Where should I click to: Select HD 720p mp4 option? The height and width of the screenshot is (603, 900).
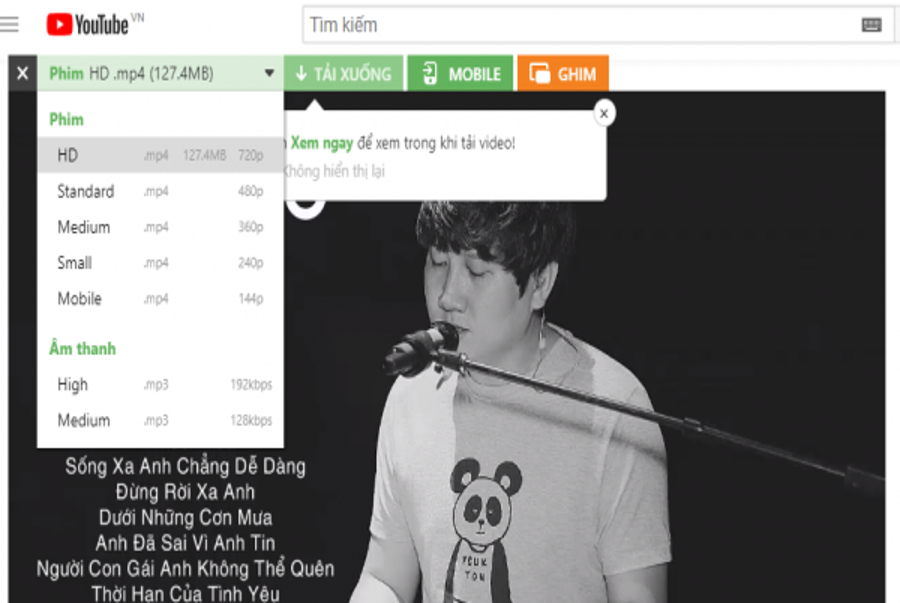pyautogui.click(x=160, y=155)
